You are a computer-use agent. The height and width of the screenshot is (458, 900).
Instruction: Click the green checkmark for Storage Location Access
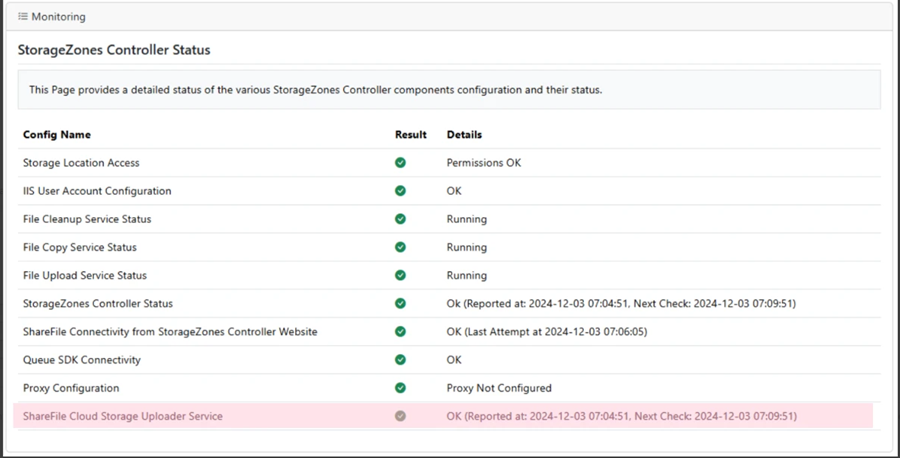400,162
